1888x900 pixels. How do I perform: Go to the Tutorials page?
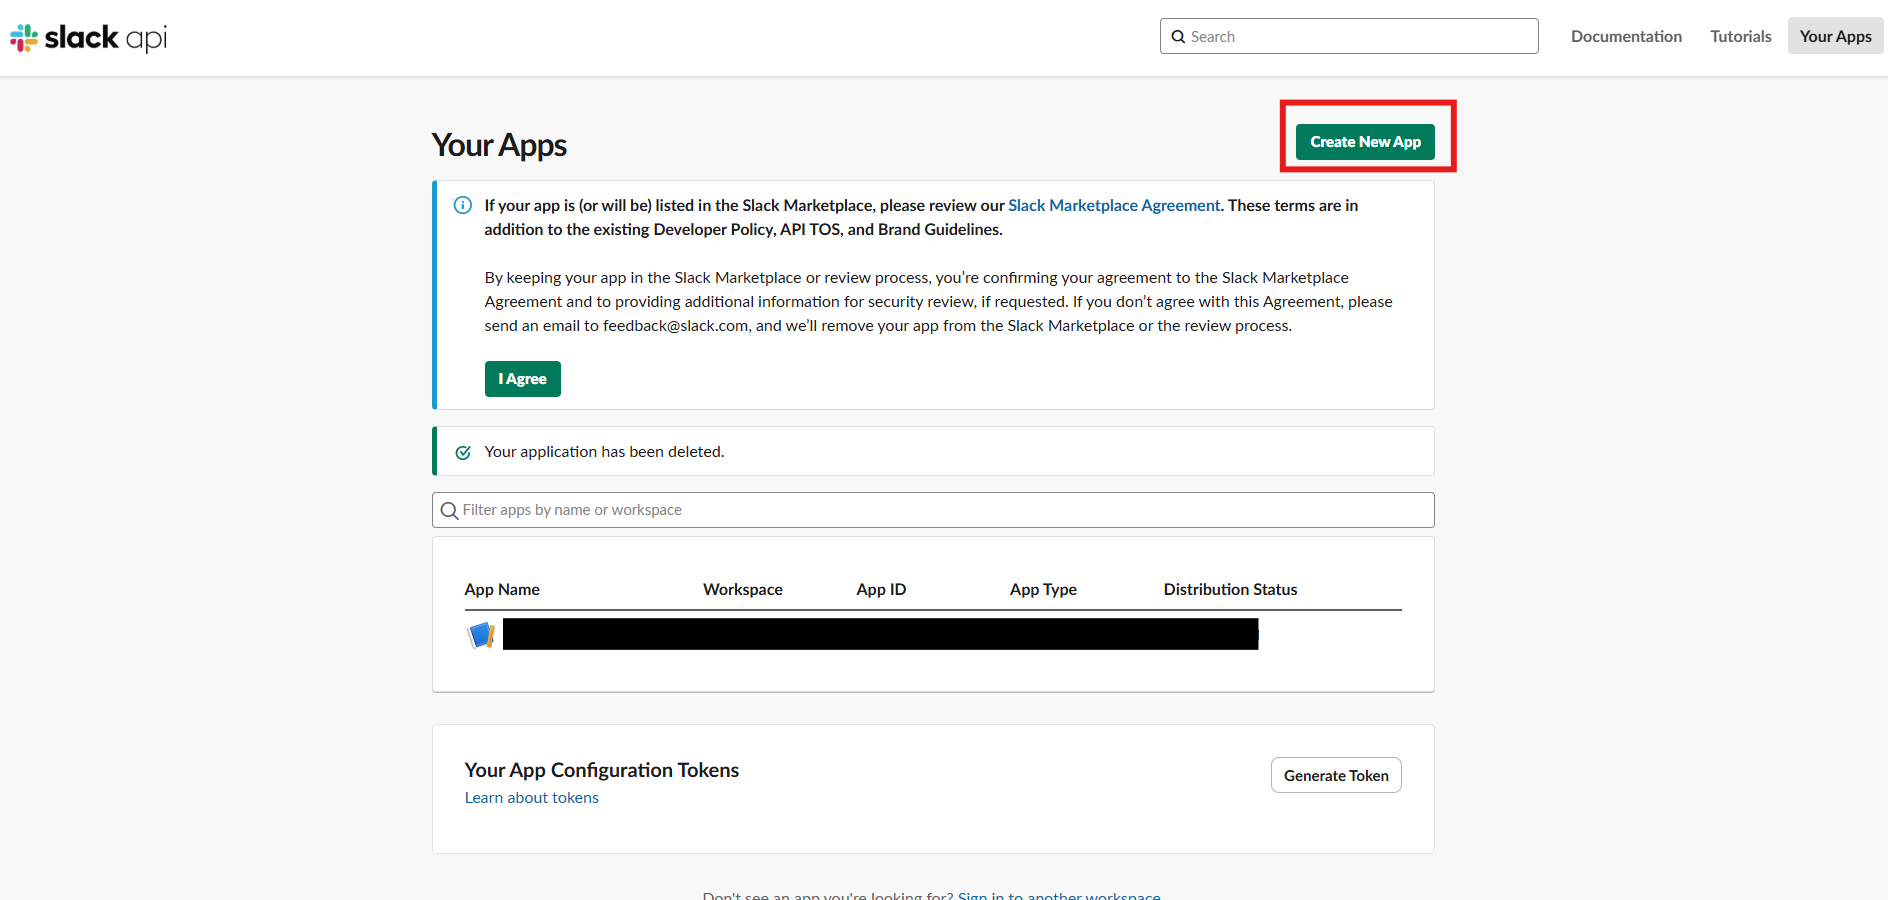point(1740,37)
